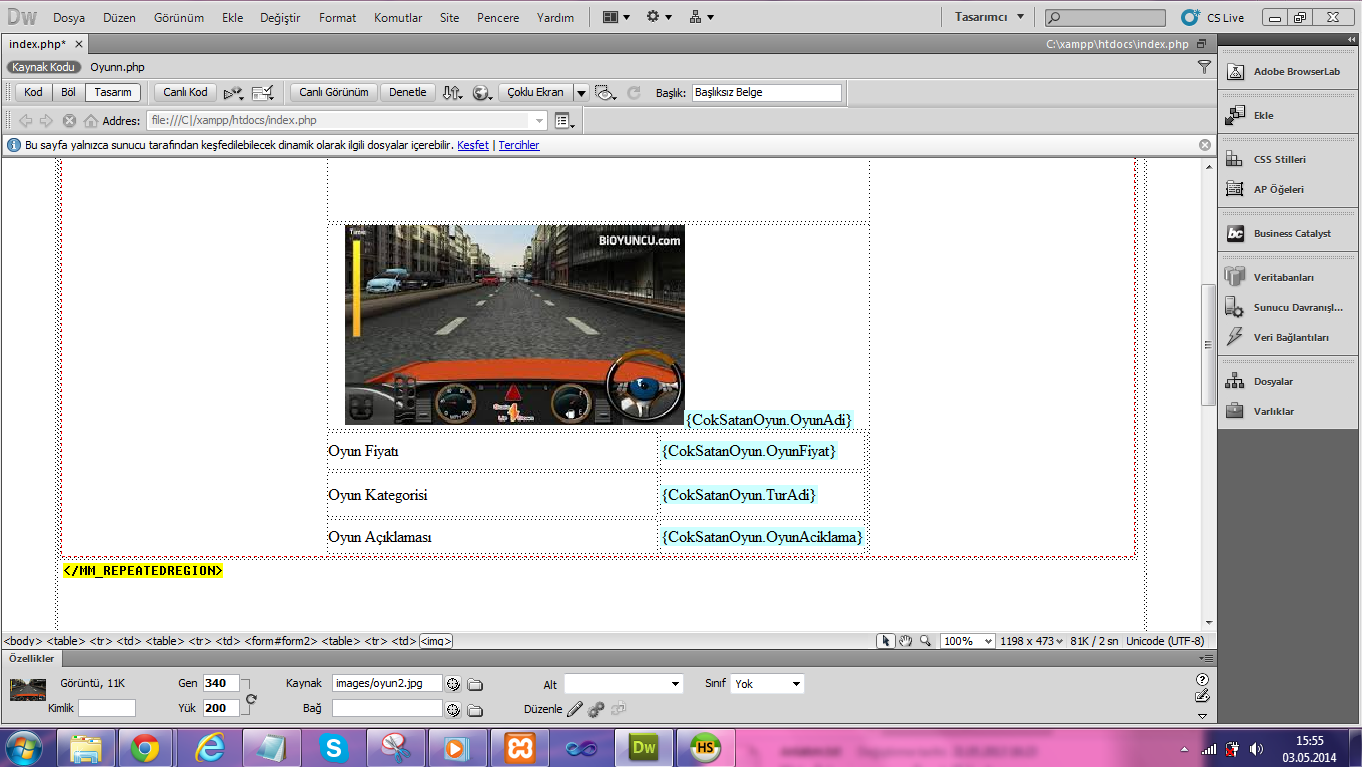Choose the Select arrow tool in status bar

pos(885,641)
